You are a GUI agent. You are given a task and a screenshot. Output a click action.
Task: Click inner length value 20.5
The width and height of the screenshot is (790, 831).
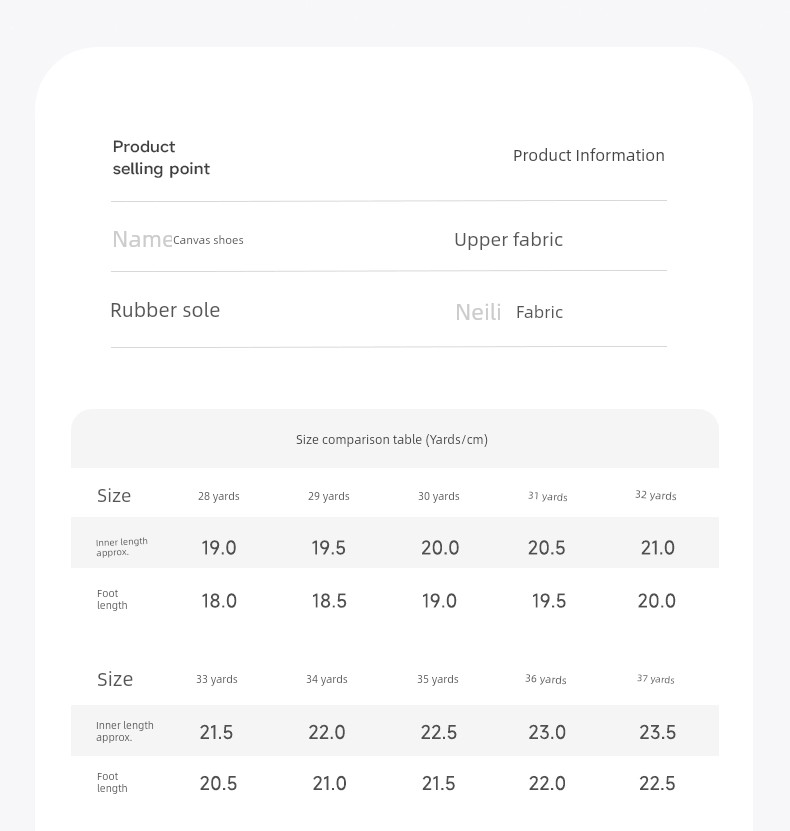tap(546, 547)
